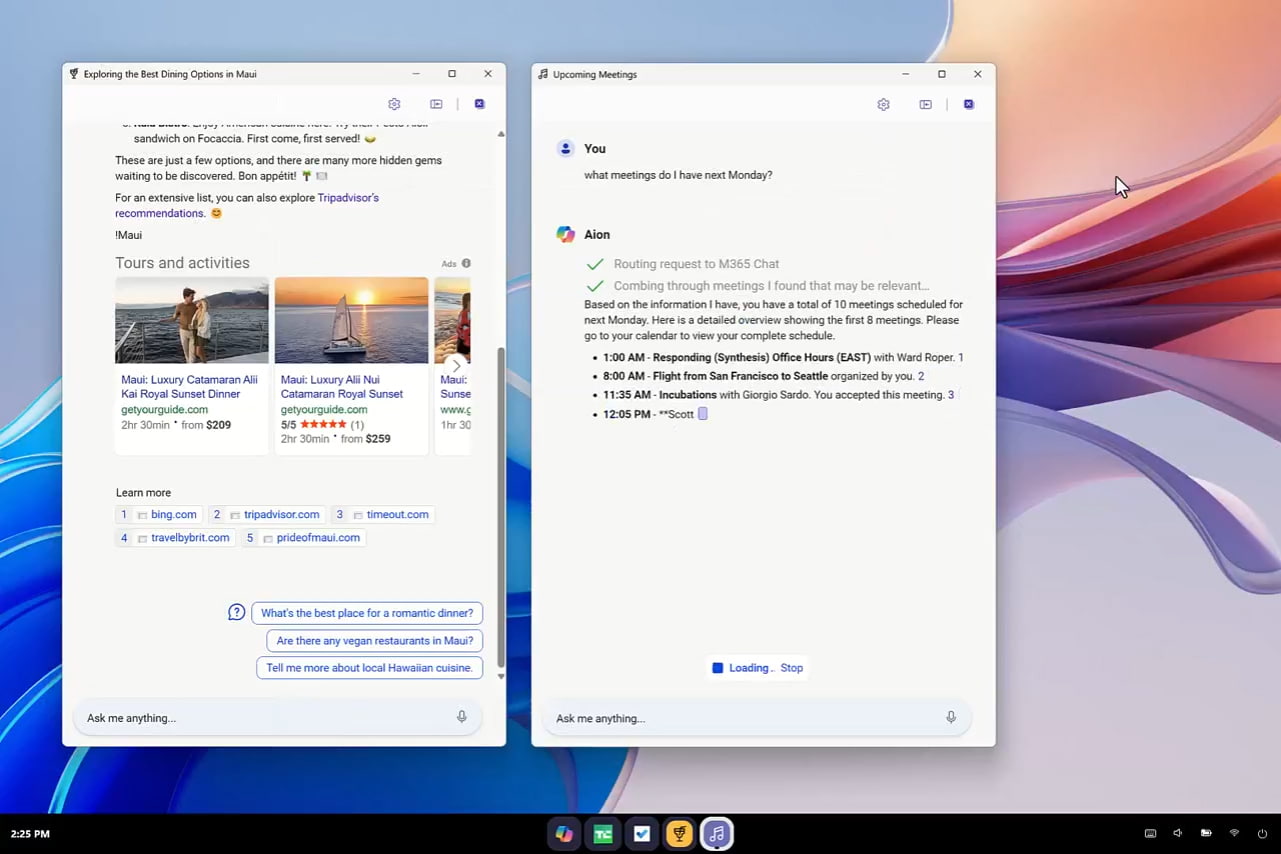Open Tripadvisor's recommendations link
This screenshot has width=1281, height=854.
[x=247, y=205]
